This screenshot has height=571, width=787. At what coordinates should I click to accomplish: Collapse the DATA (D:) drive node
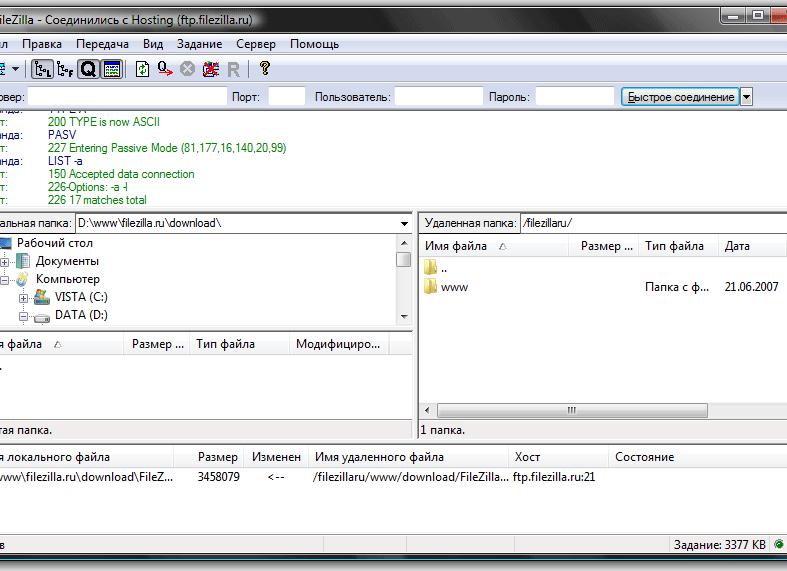point(23,316)
